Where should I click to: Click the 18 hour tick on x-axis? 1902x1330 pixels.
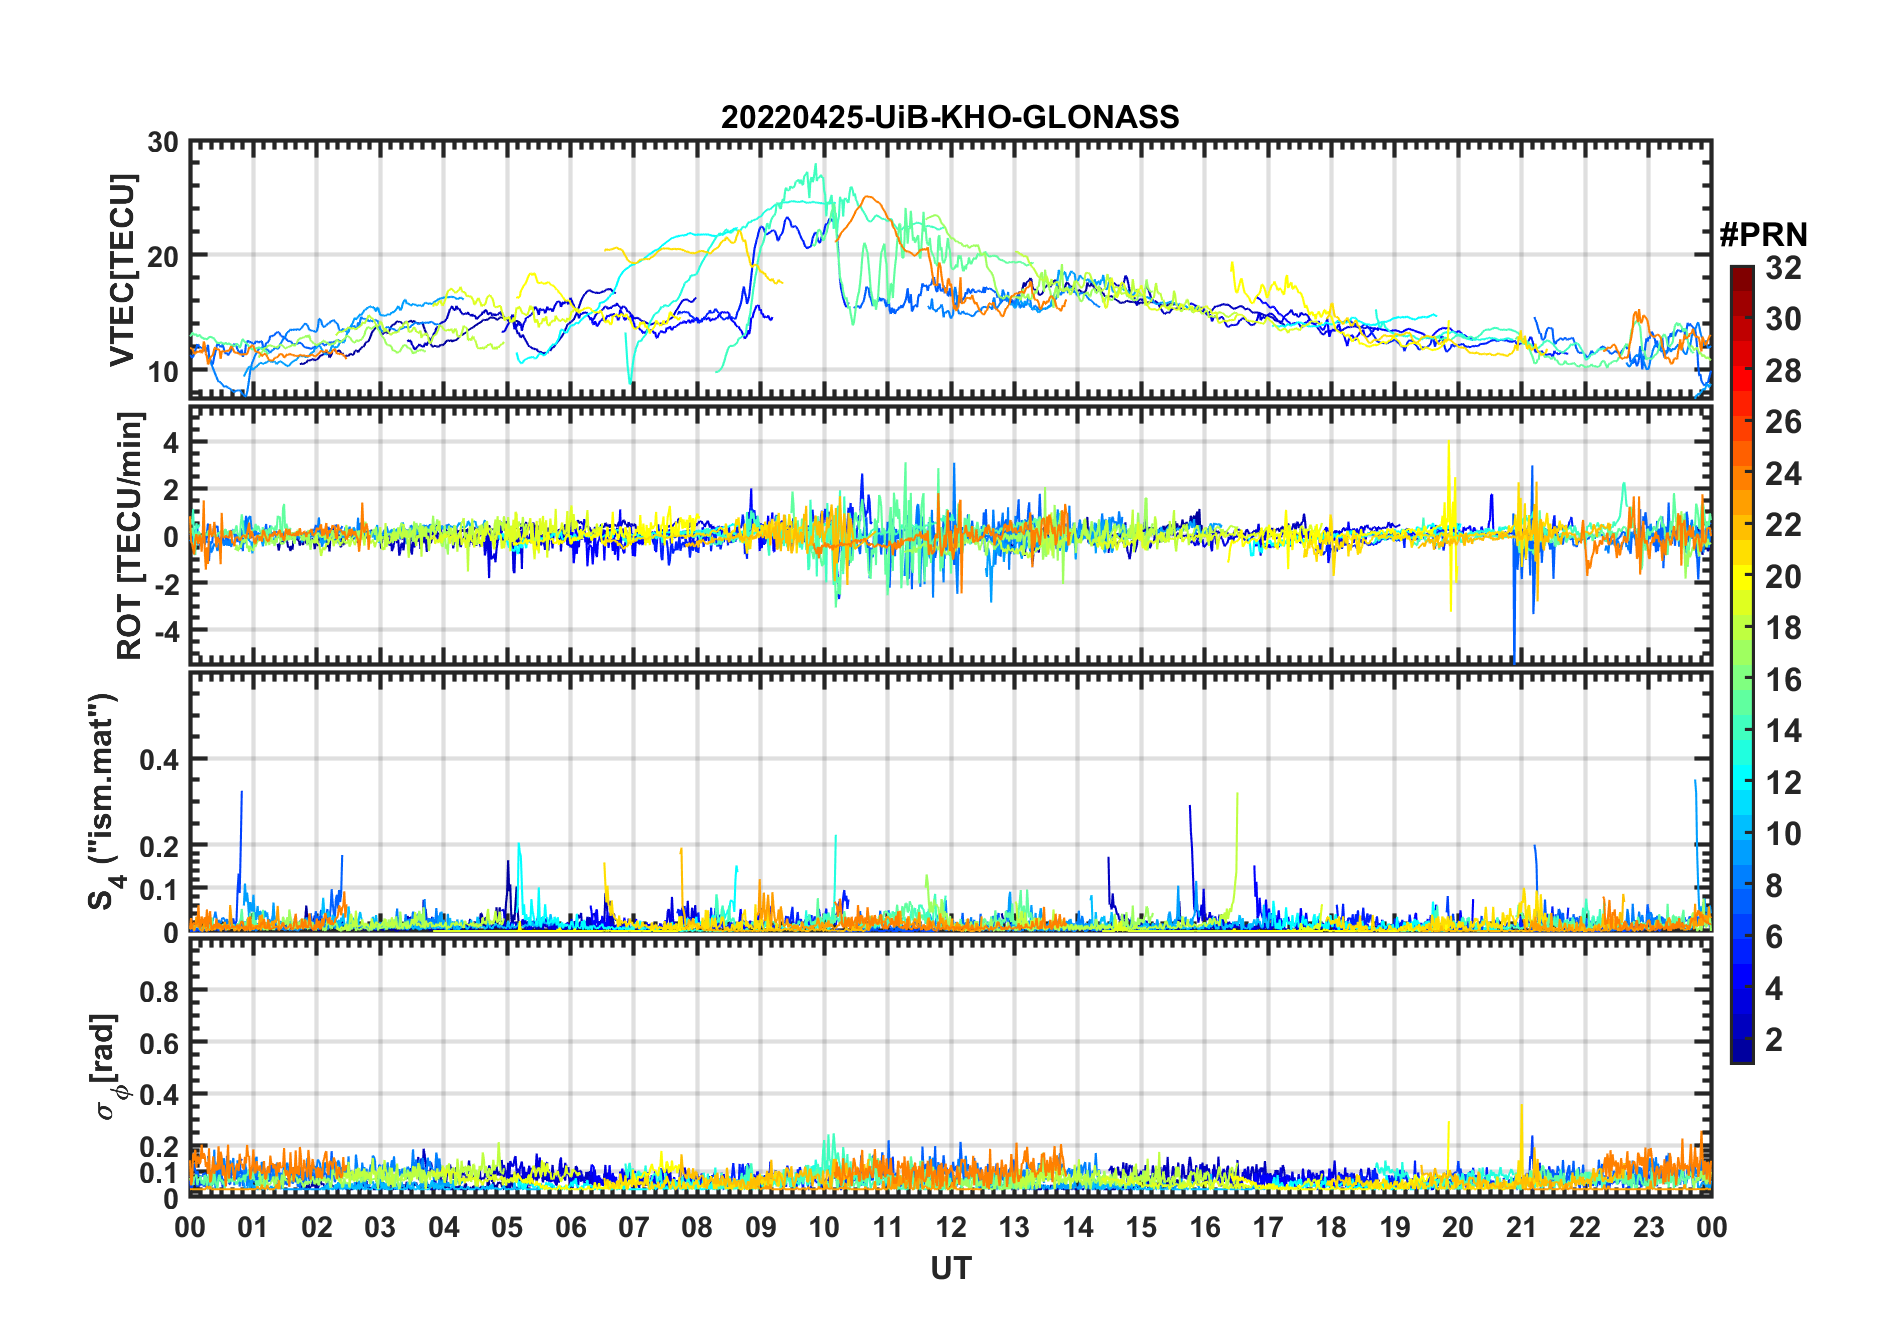[x=1331, y=1227]
